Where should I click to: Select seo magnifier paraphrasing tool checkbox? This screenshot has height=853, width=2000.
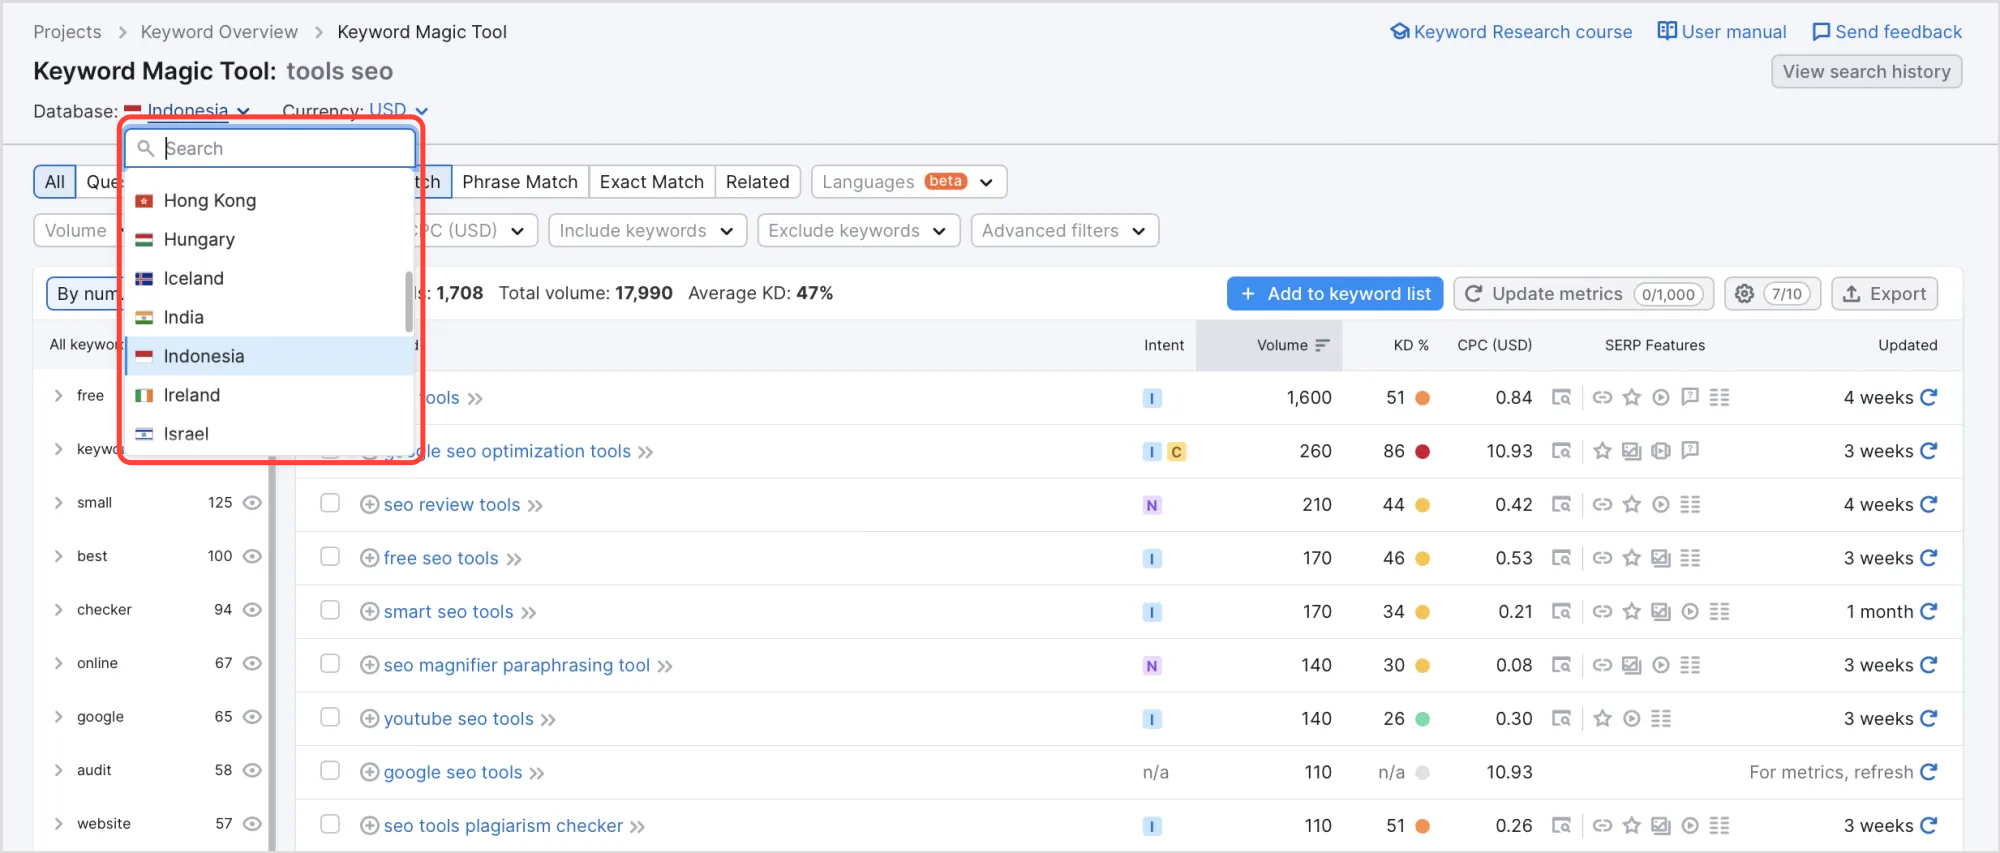click(330, 663)
